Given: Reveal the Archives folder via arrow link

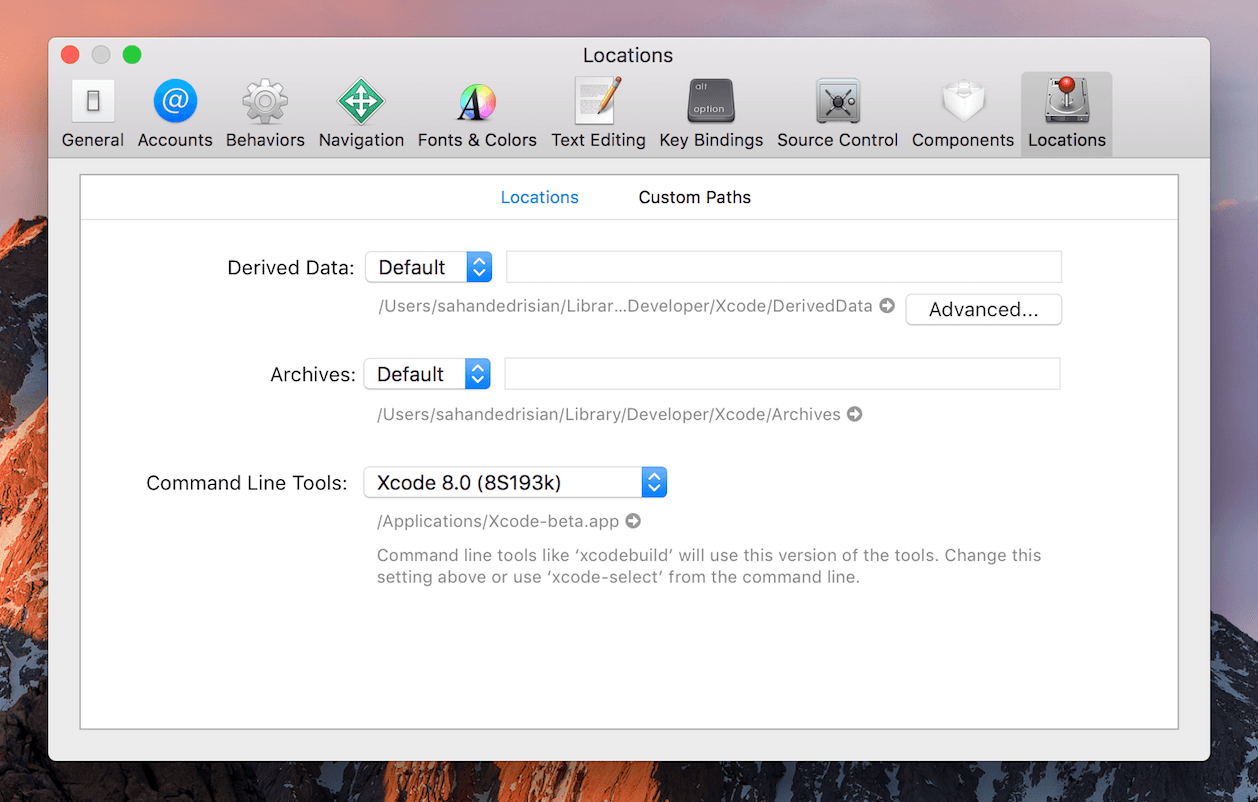Looking at the screenshot, I should [855, 414].
